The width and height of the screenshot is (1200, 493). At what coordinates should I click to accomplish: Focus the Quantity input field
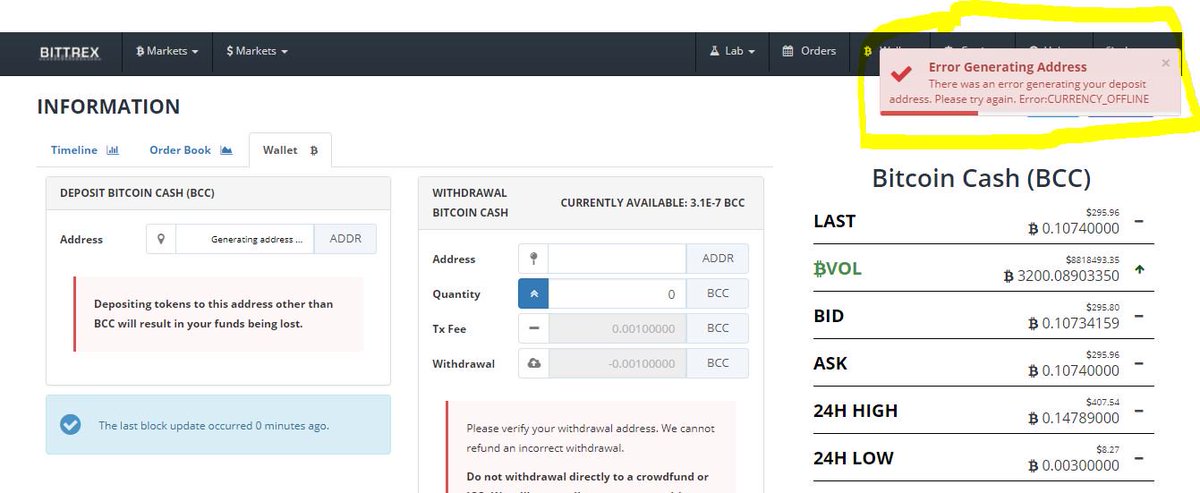(617, 294)
